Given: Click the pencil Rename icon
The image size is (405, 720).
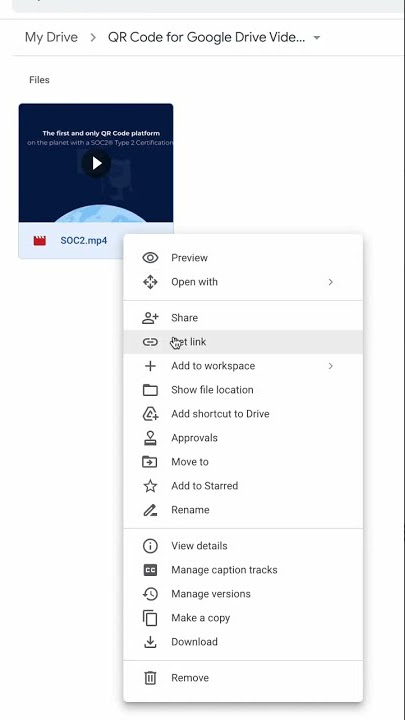Looking at the screenshot, I should [150, 510].
